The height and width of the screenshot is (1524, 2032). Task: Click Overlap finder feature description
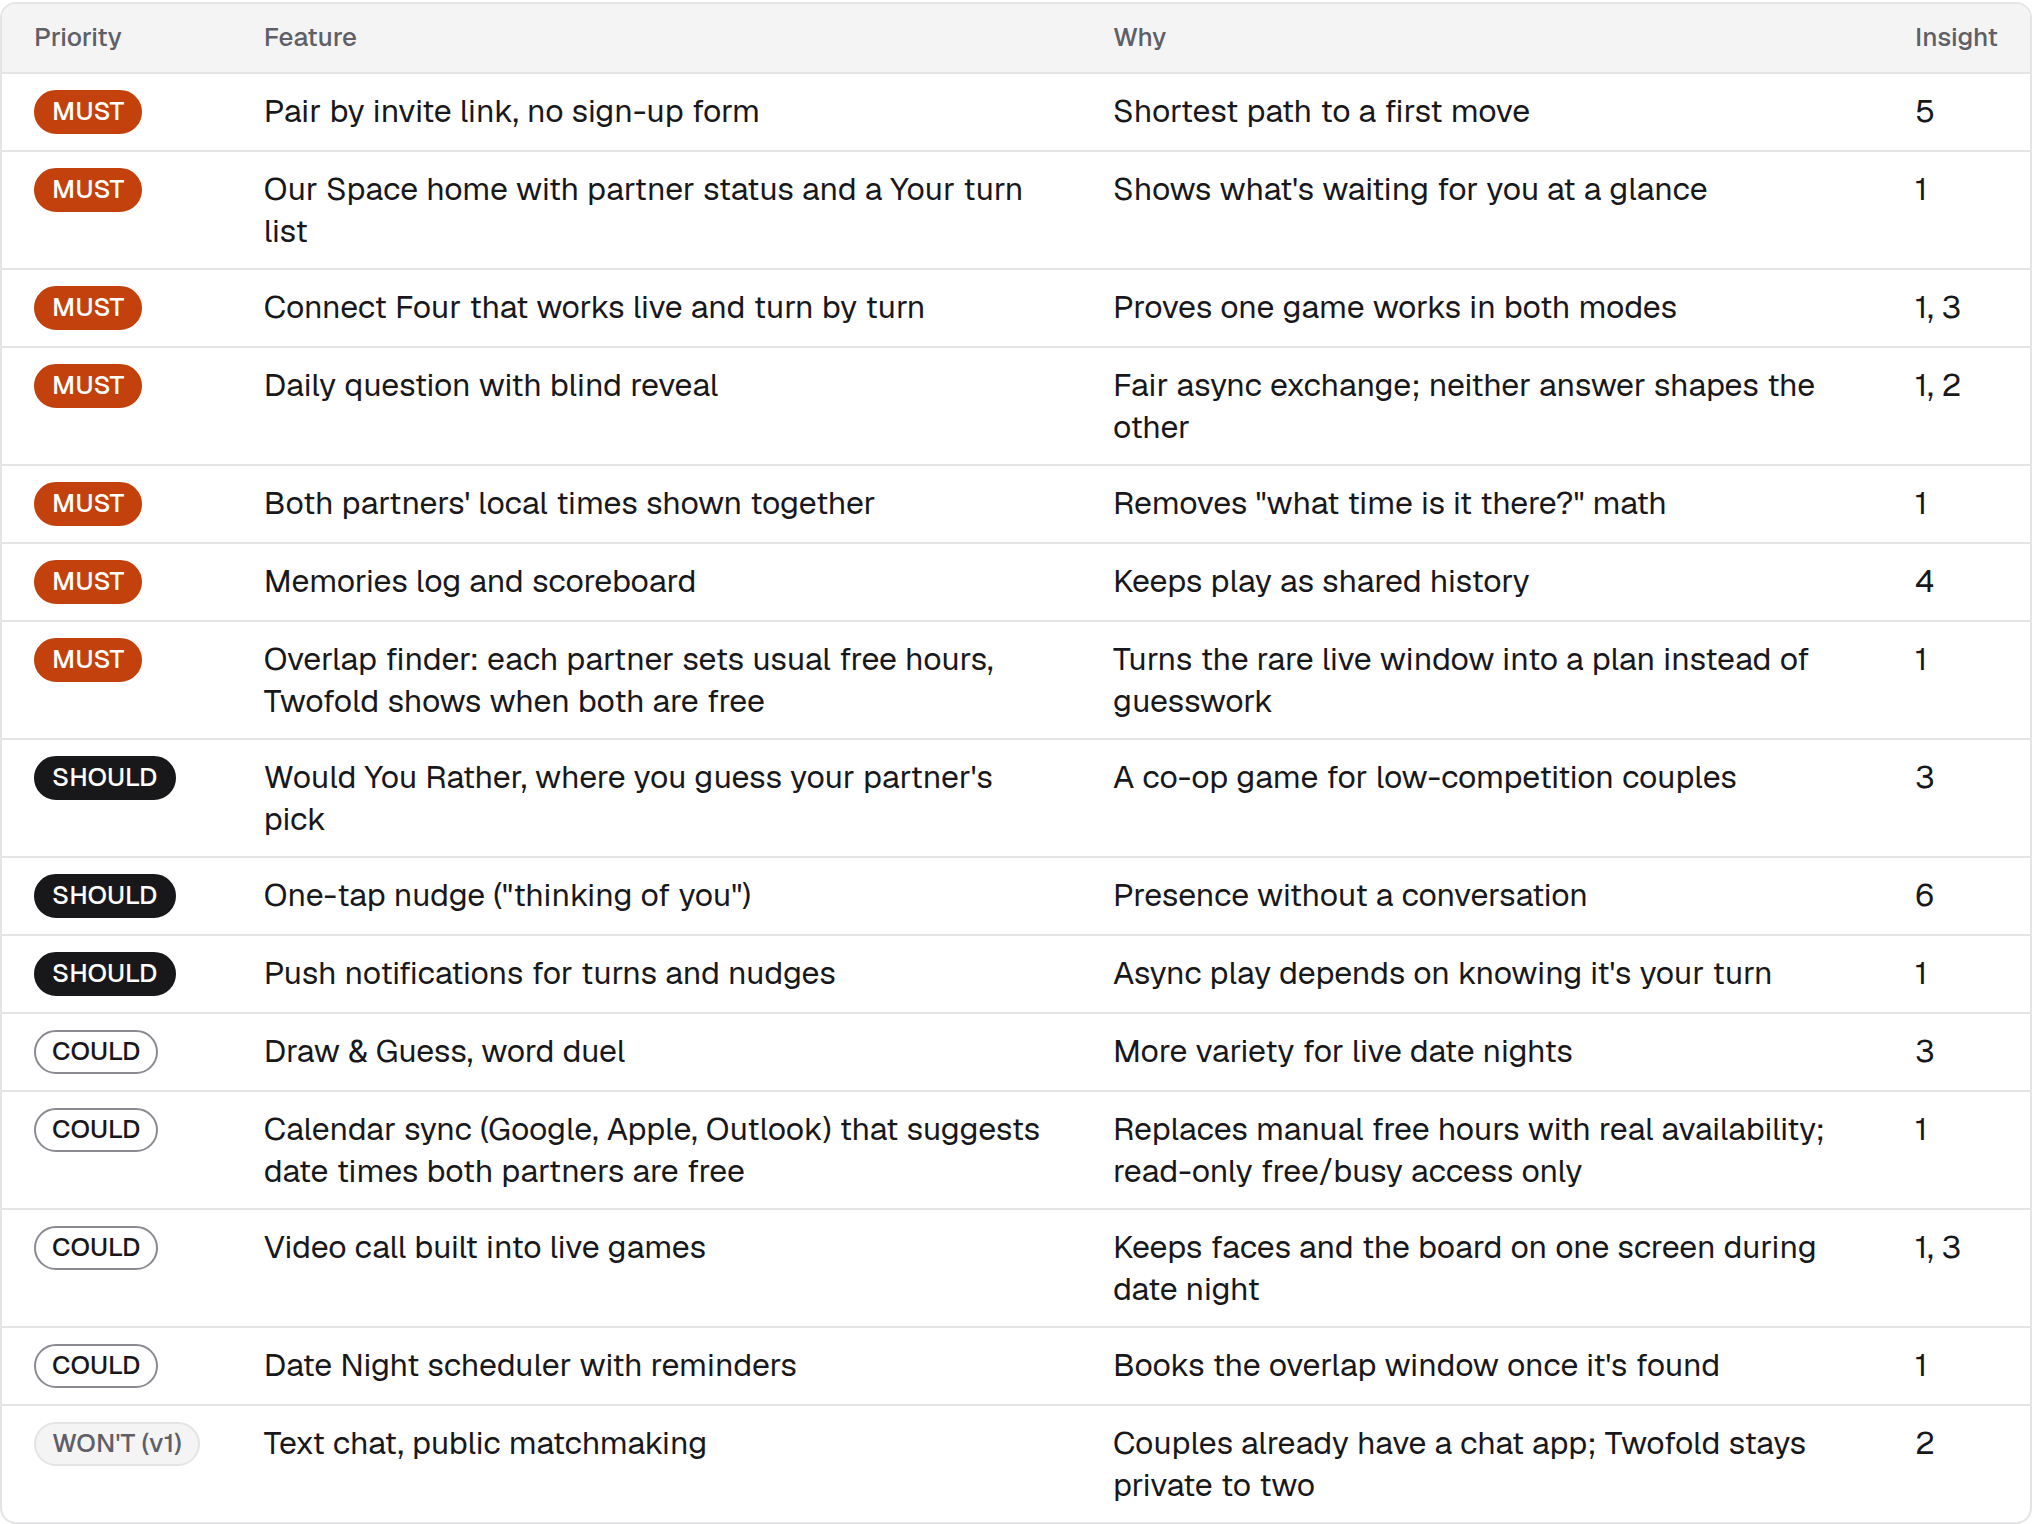click(x=629, y=680)
